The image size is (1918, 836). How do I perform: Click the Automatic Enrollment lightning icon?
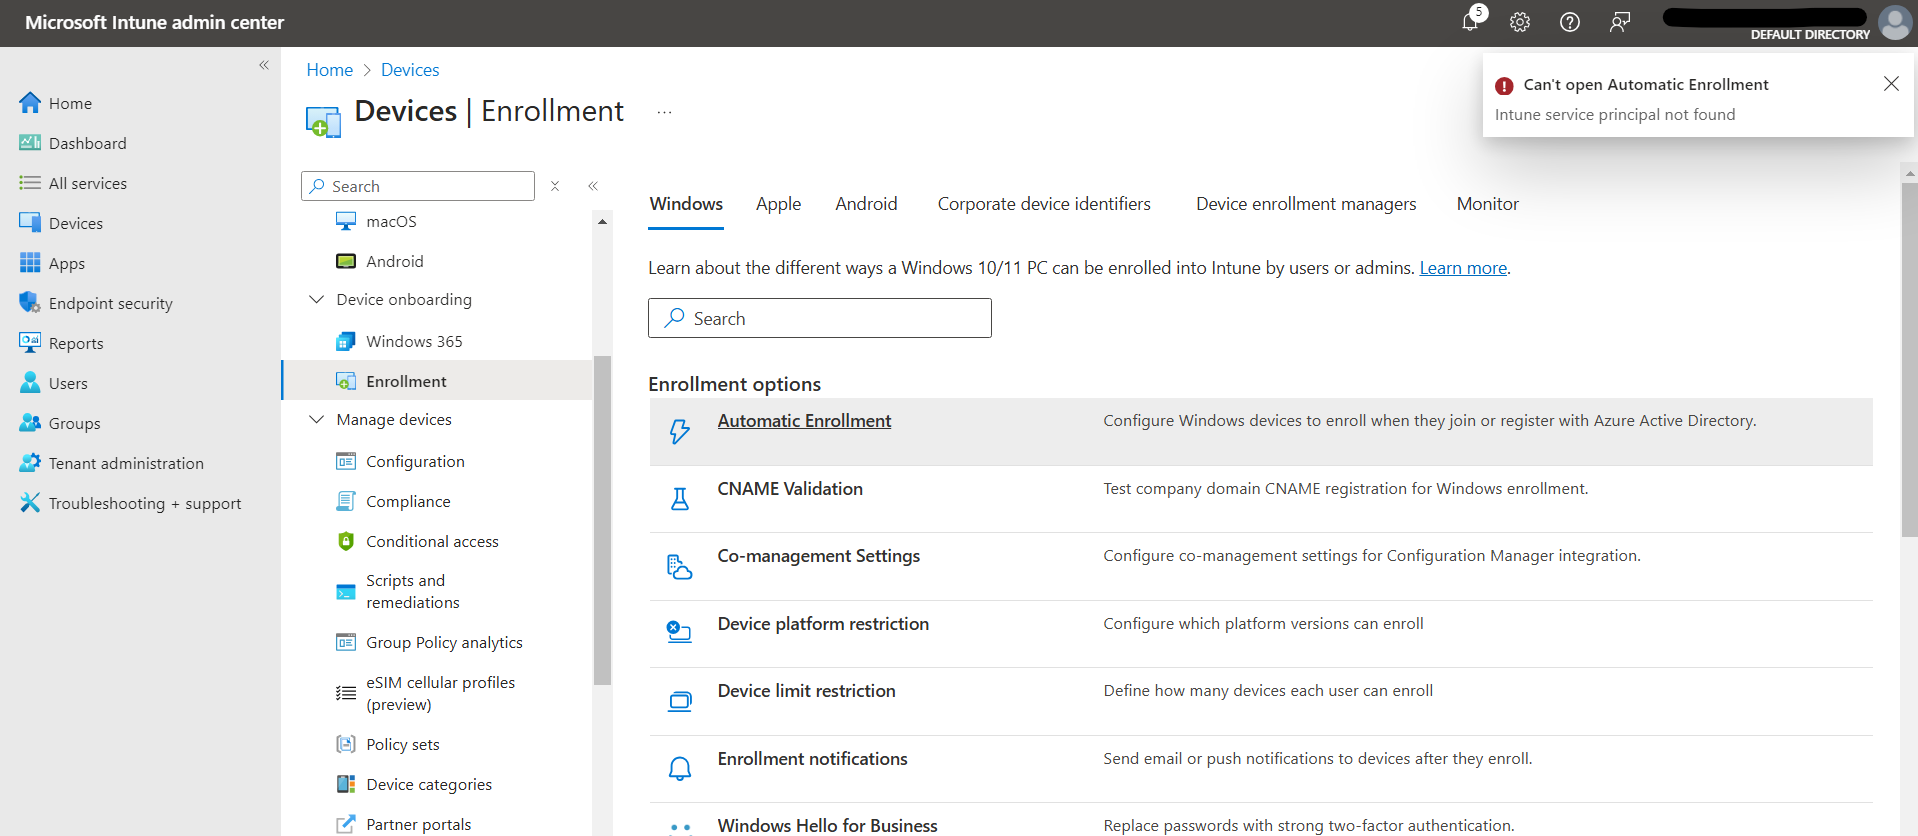(680, 431)
